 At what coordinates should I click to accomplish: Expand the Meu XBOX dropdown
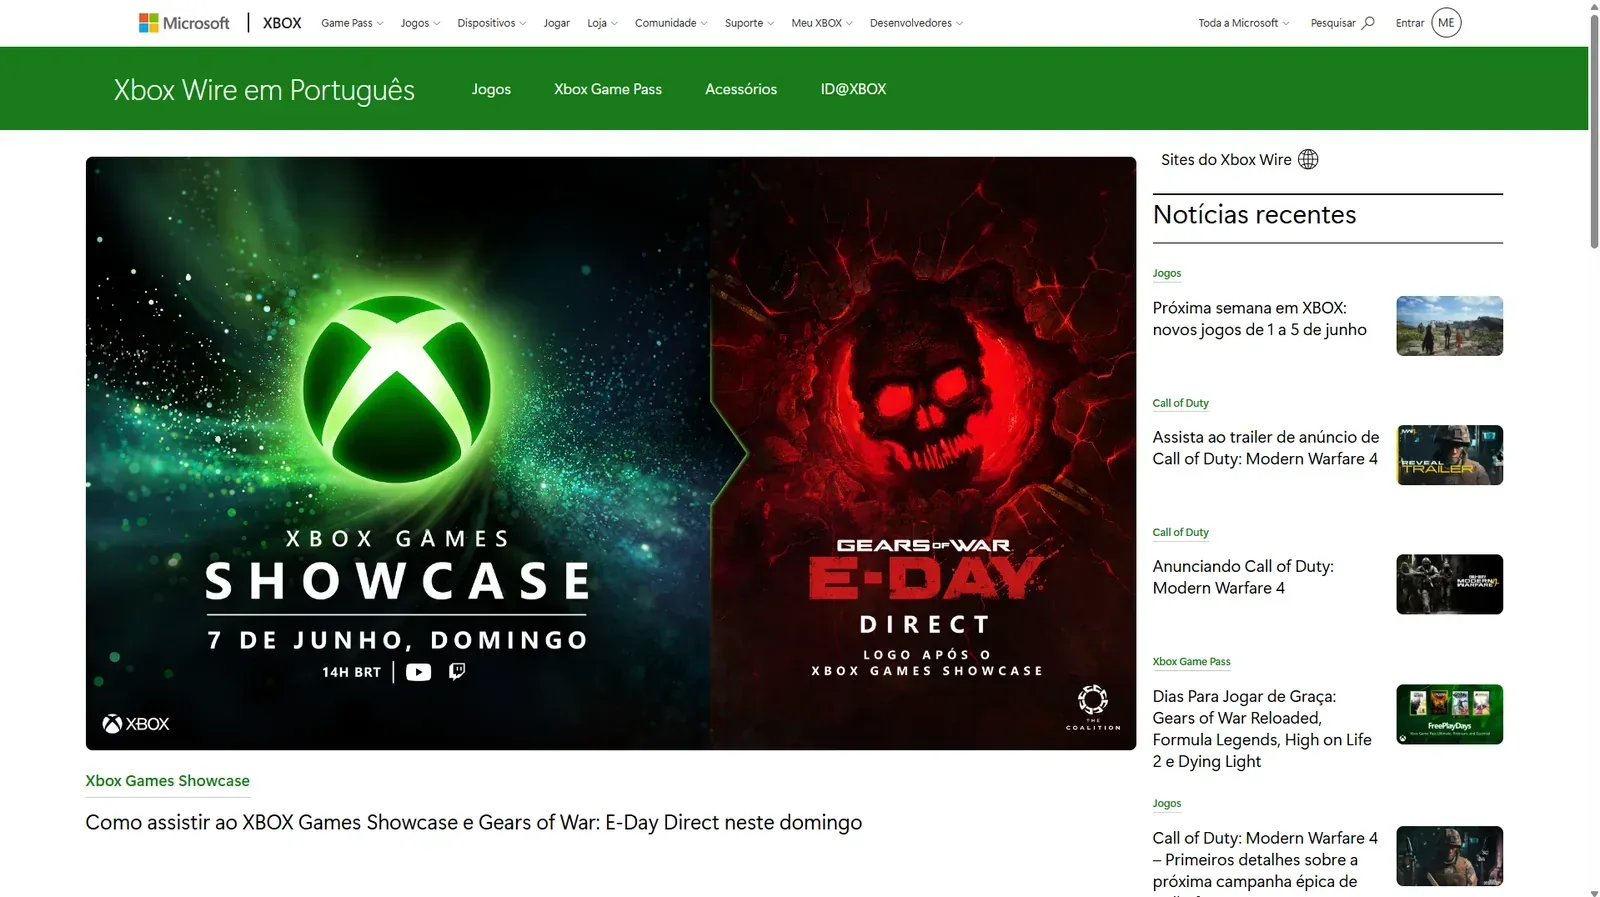tap(822, 23)
